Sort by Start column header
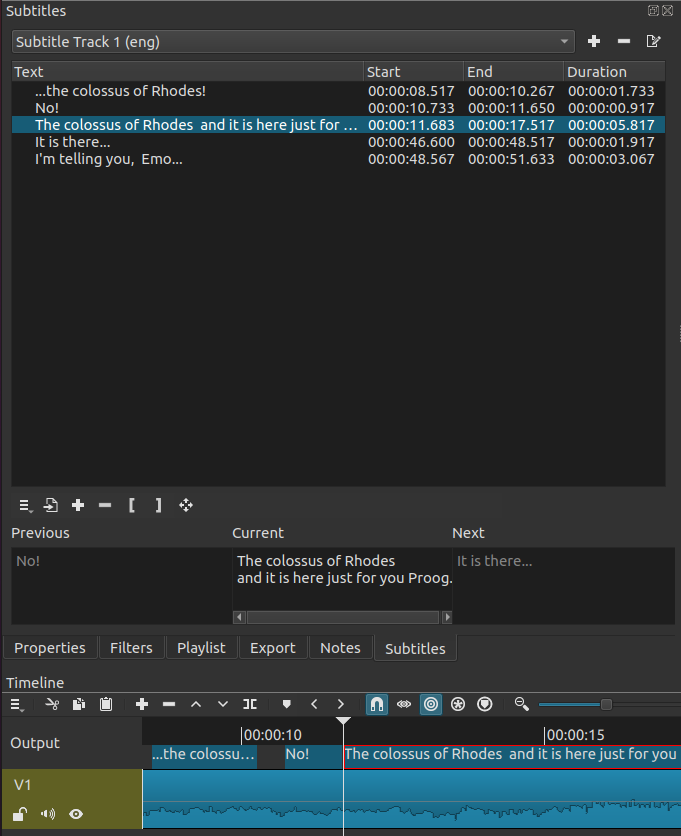 pos(414,72)
